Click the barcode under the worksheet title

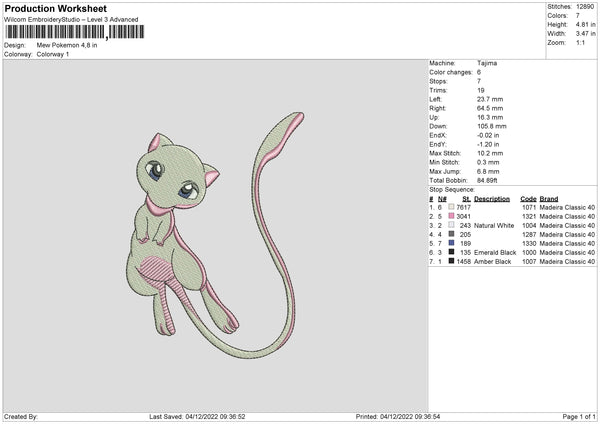[x=75, y=32]
